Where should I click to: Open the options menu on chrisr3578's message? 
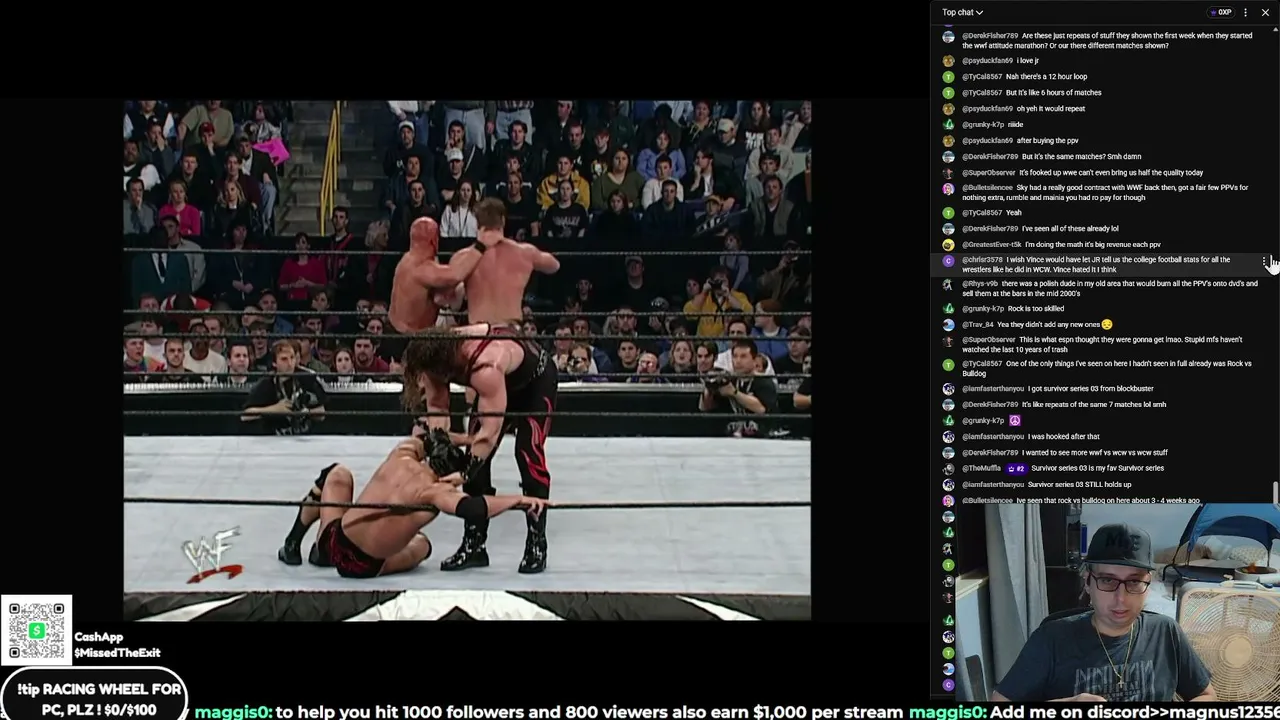click(x=1265, y=263)
